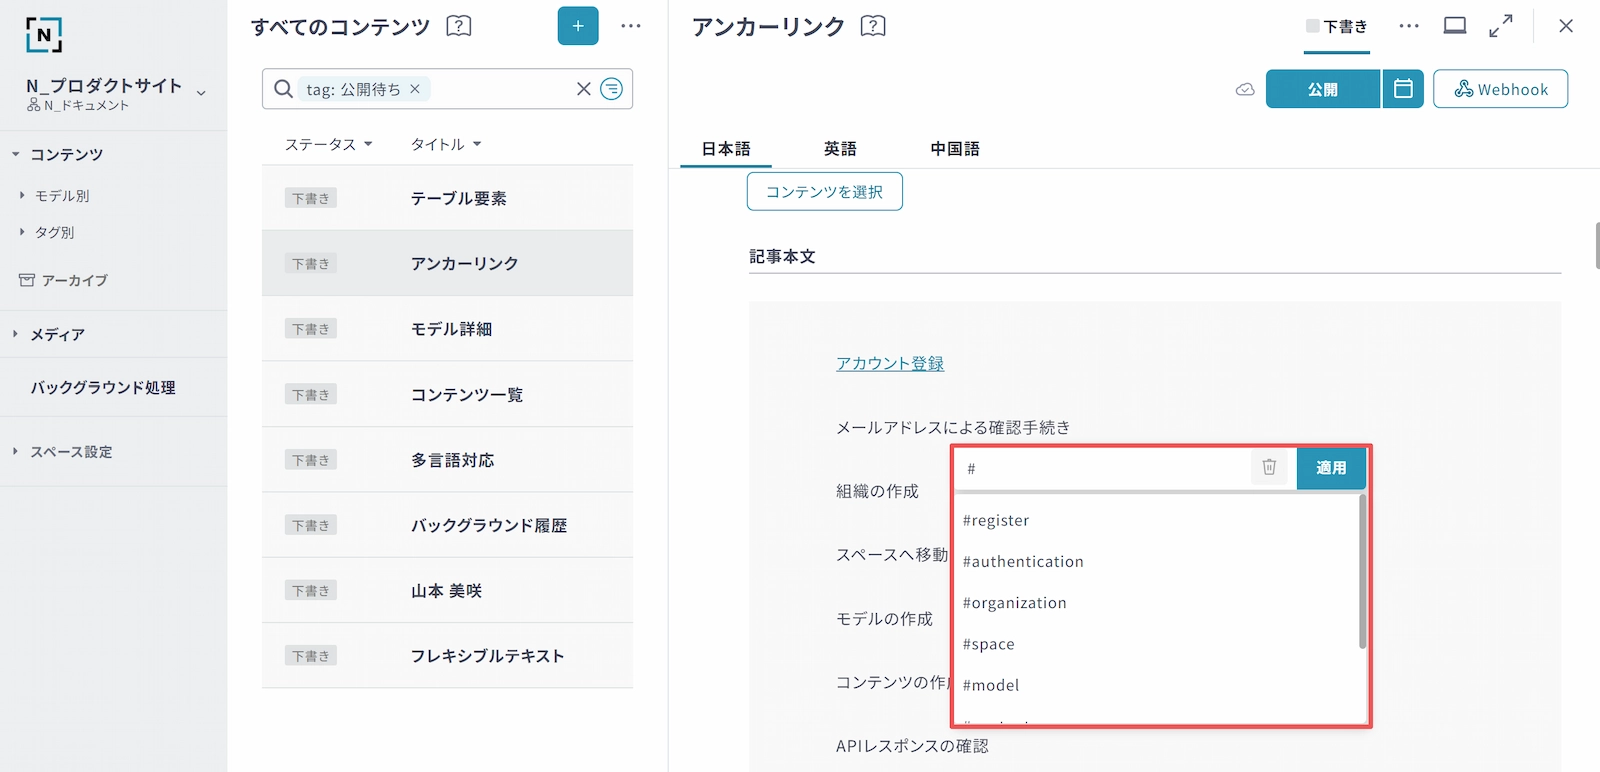Open the タイトル column sort dropdown
Image resolution: width=1600 pixels, height=772 pixels.
pos(446,144)
